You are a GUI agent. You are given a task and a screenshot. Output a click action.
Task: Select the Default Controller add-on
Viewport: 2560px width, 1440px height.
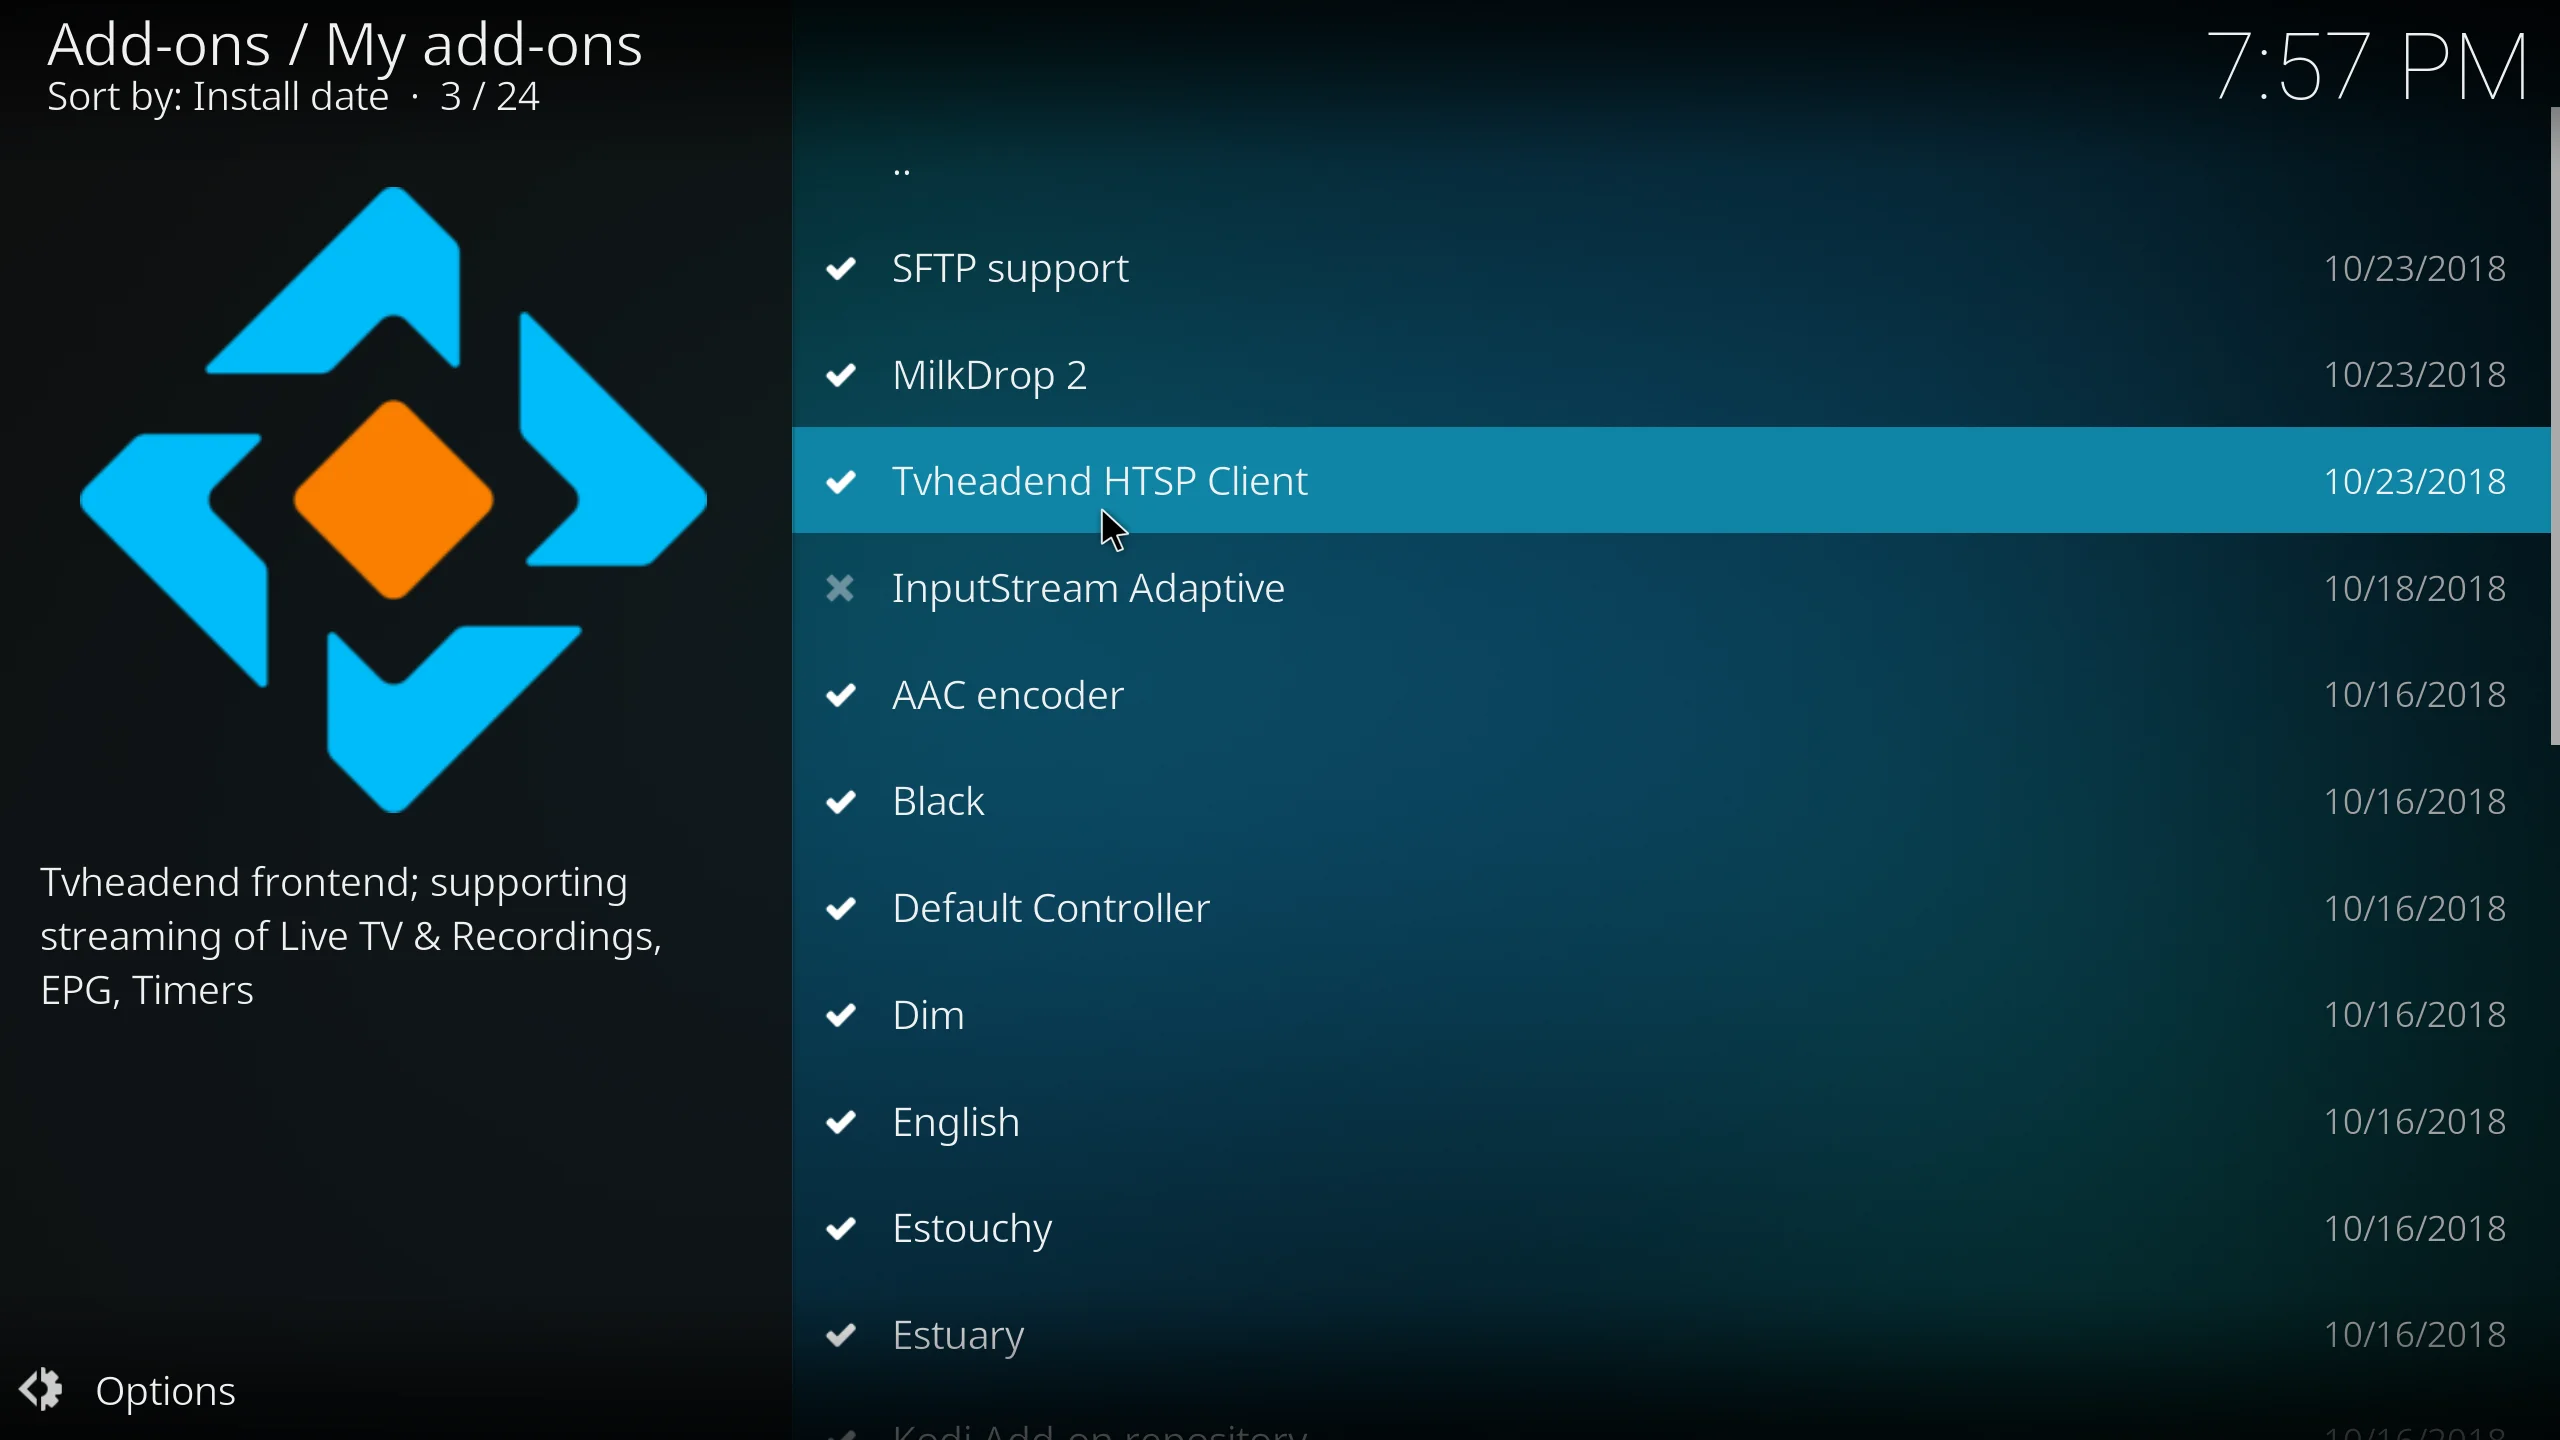pyautogui.click(x=1052, y=910)
